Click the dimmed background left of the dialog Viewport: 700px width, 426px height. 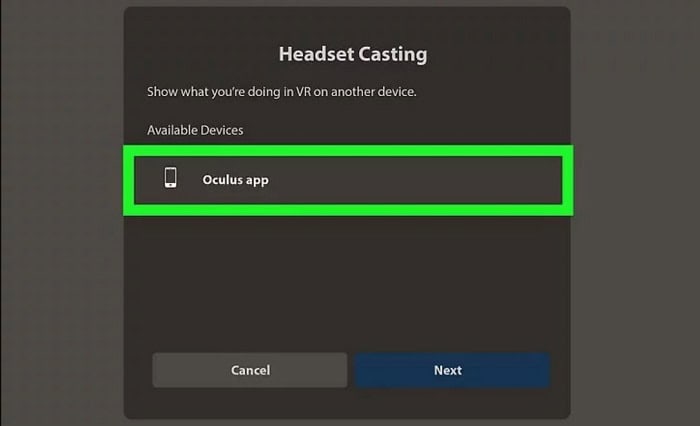click(x=62, y=213)
